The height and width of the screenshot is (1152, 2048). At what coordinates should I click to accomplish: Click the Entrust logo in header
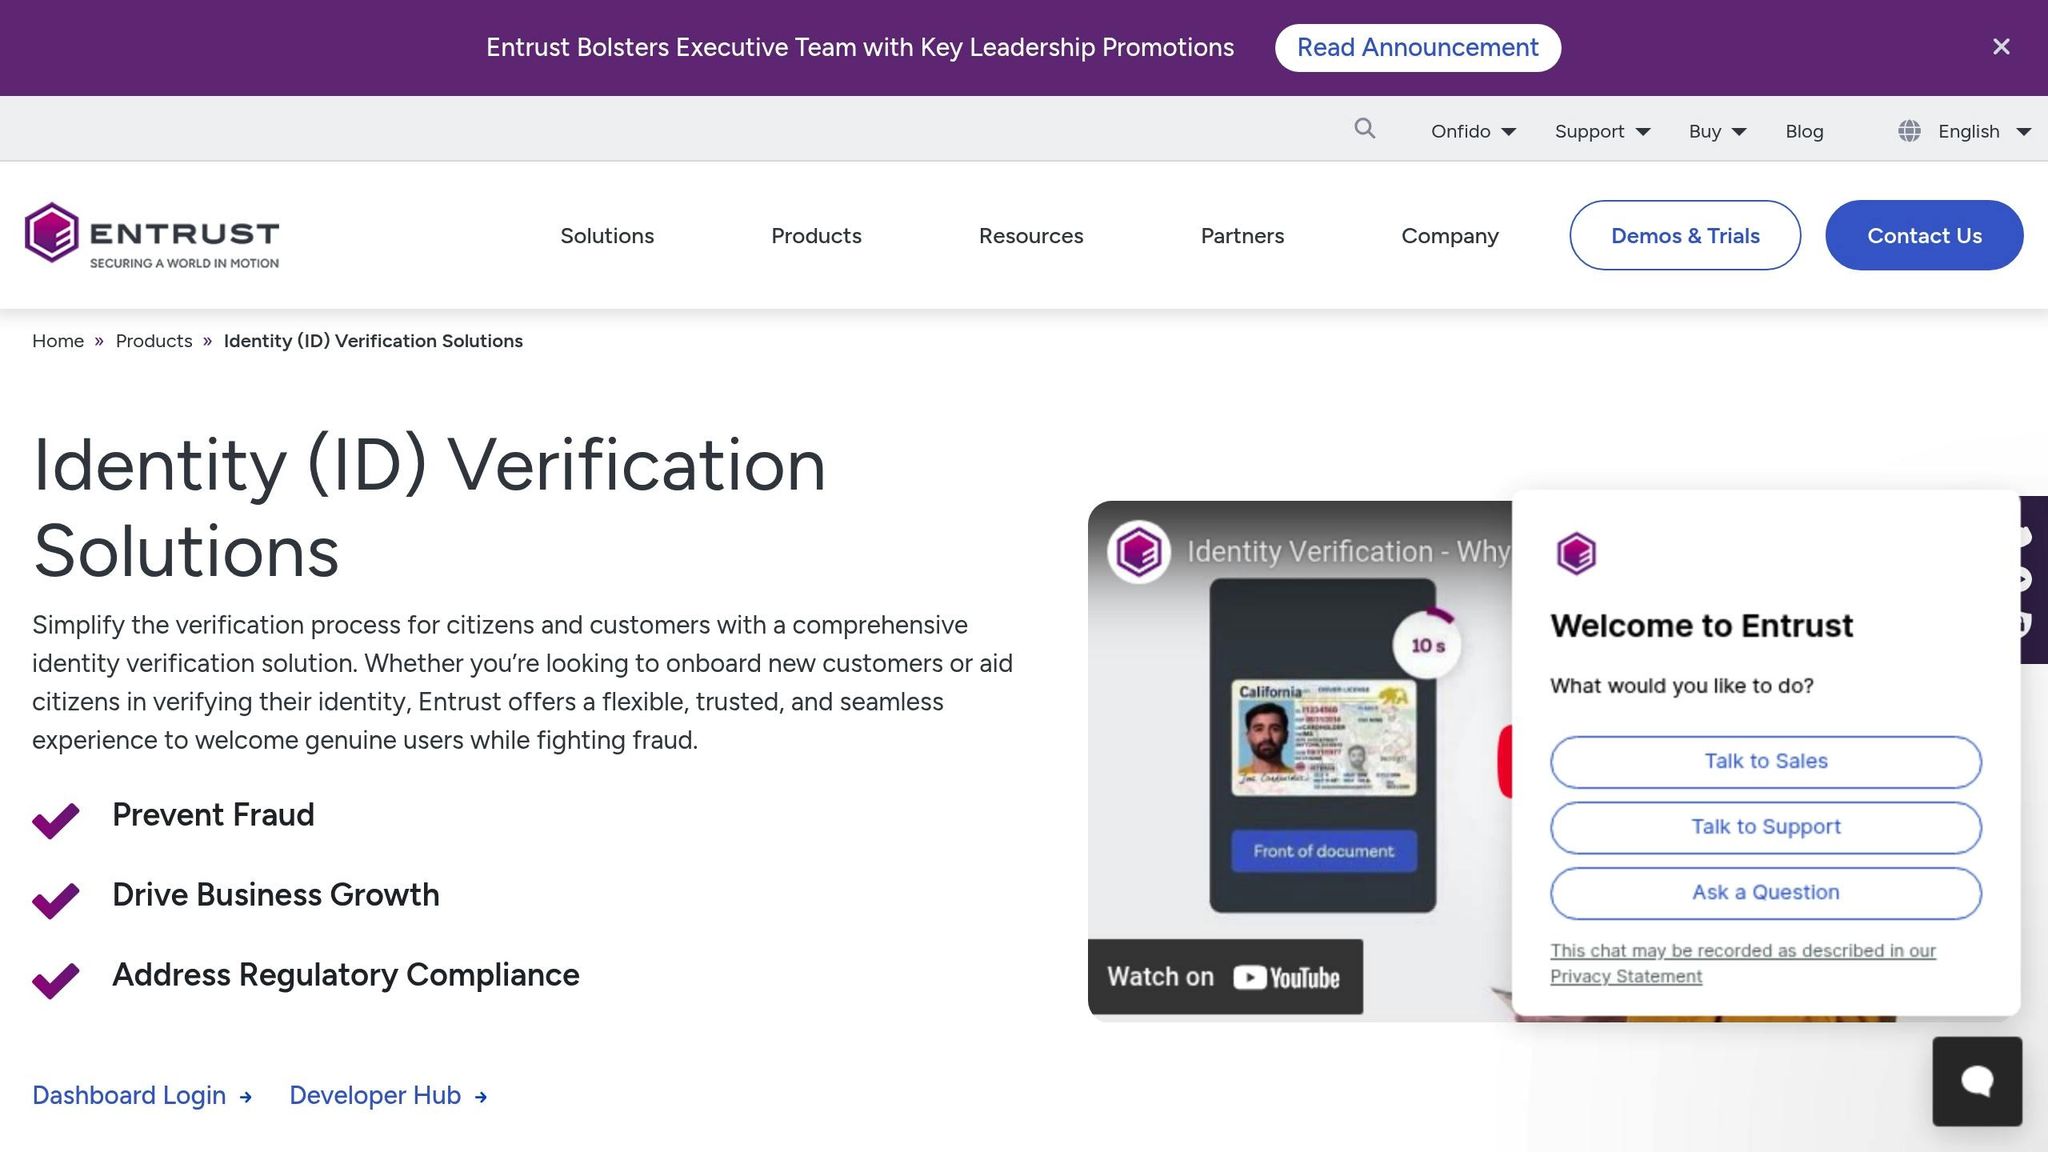pyautogui.click(x=152, y=235)
